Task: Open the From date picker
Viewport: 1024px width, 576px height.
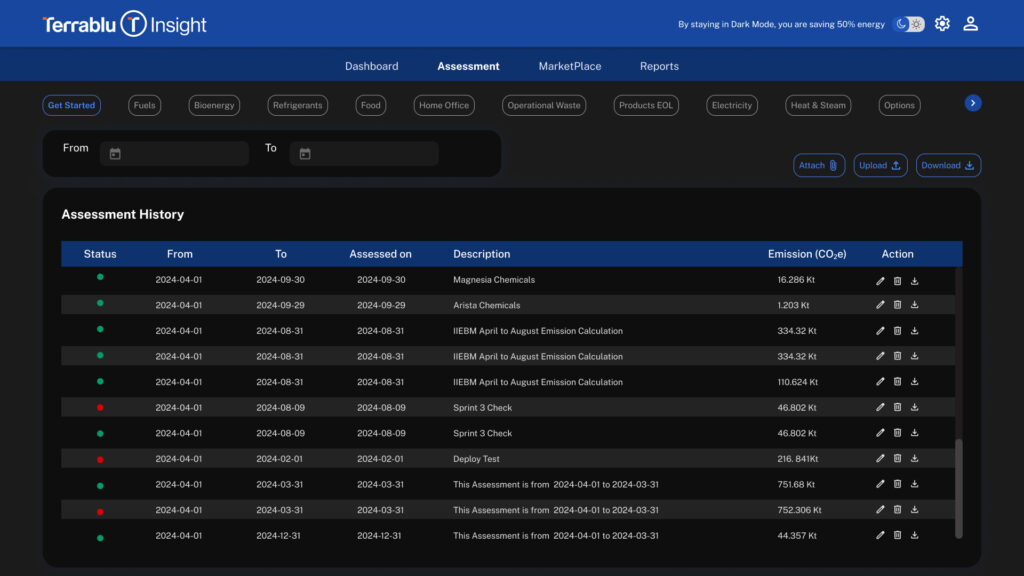Action: (x=116, y=154)
